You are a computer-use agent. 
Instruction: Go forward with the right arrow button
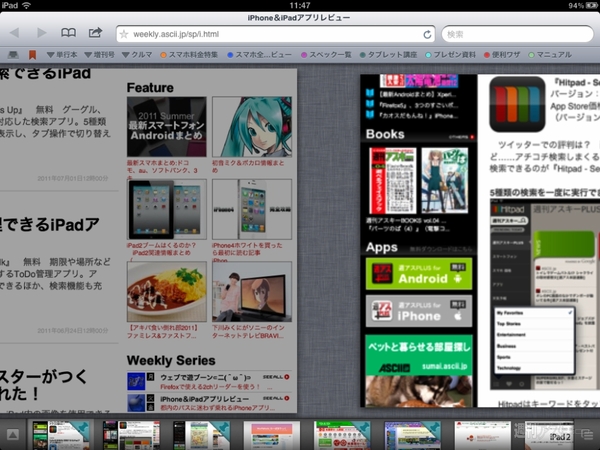42,33
